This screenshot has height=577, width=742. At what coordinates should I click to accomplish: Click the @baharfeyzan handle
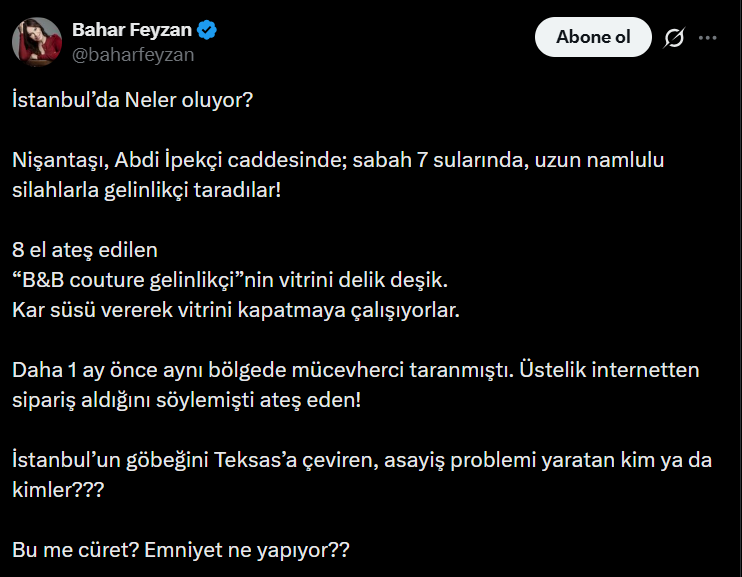tap(133, 54)
